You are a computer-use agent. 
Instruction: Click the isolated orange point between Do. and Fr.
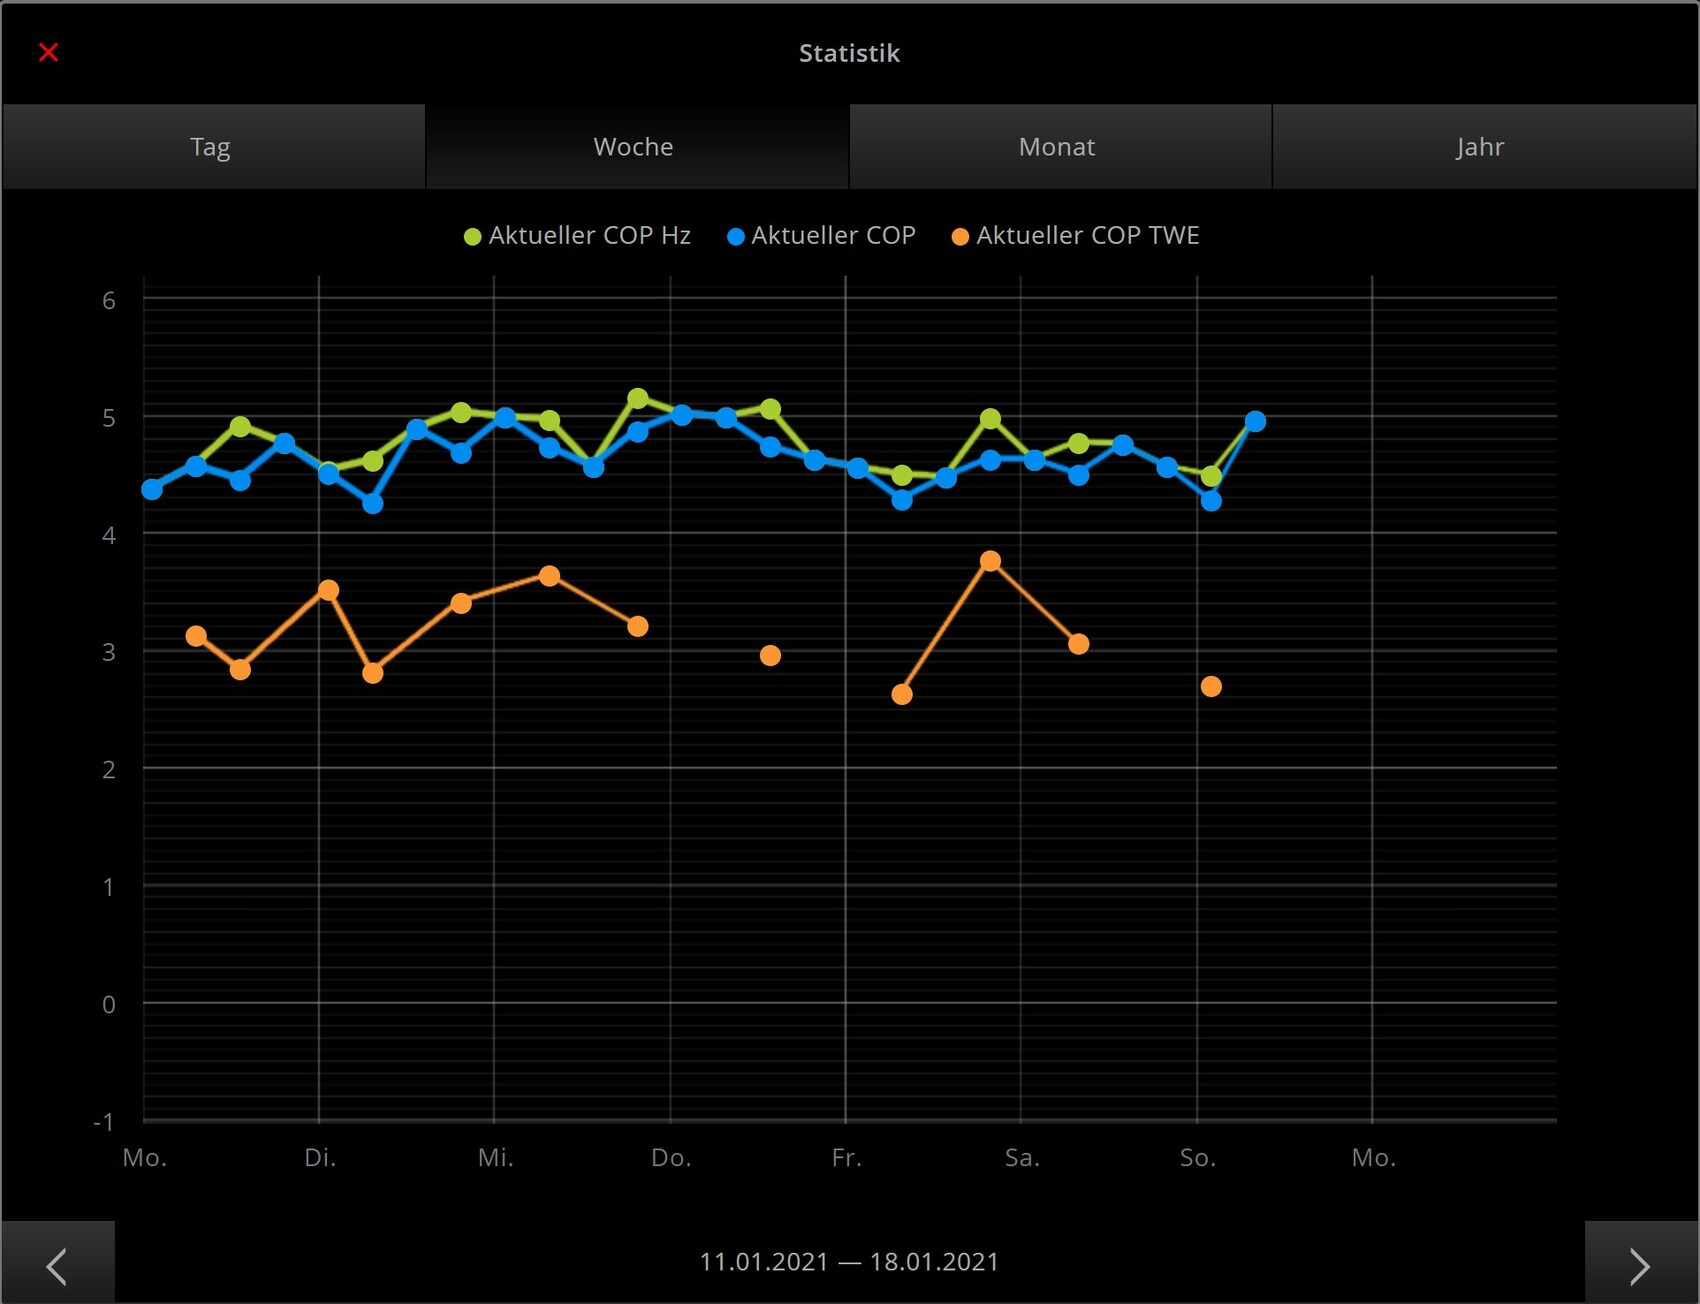point(770,656)
